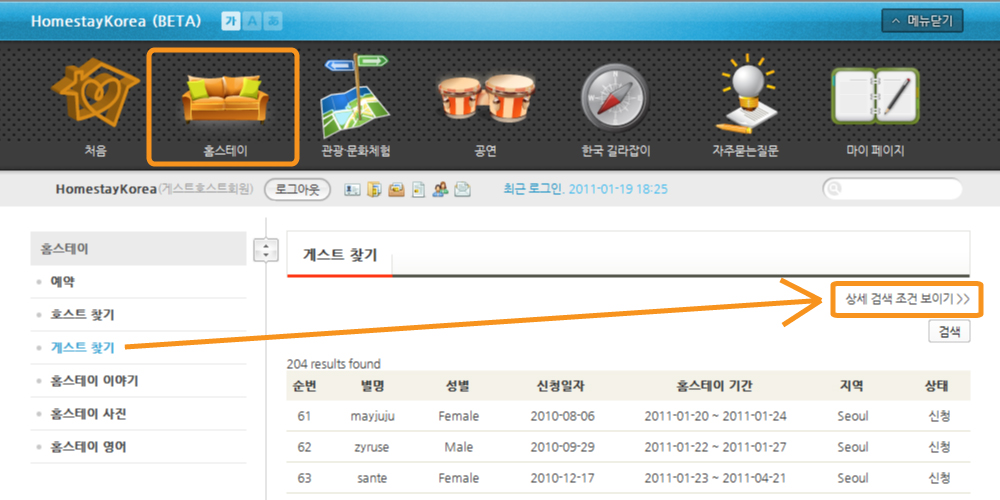Click period 2011-01-20 ~ 2011-01-24

(715, 416)
